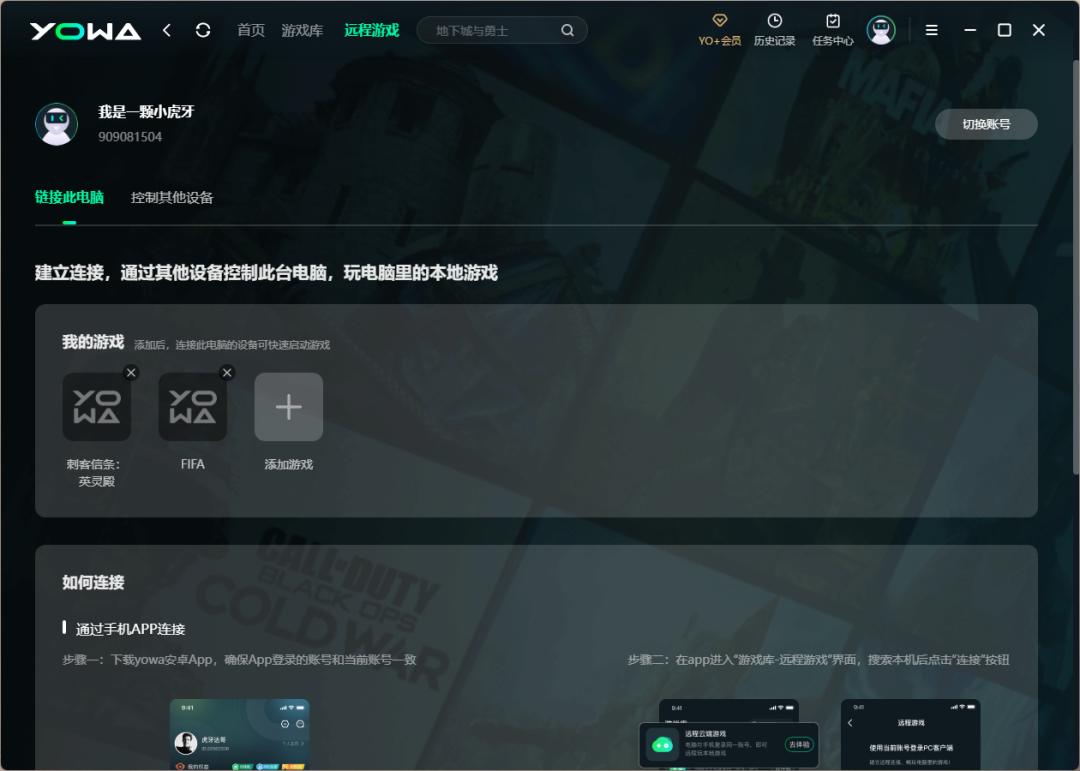
Task: Click the search magnifier icon
Action: 567,30
